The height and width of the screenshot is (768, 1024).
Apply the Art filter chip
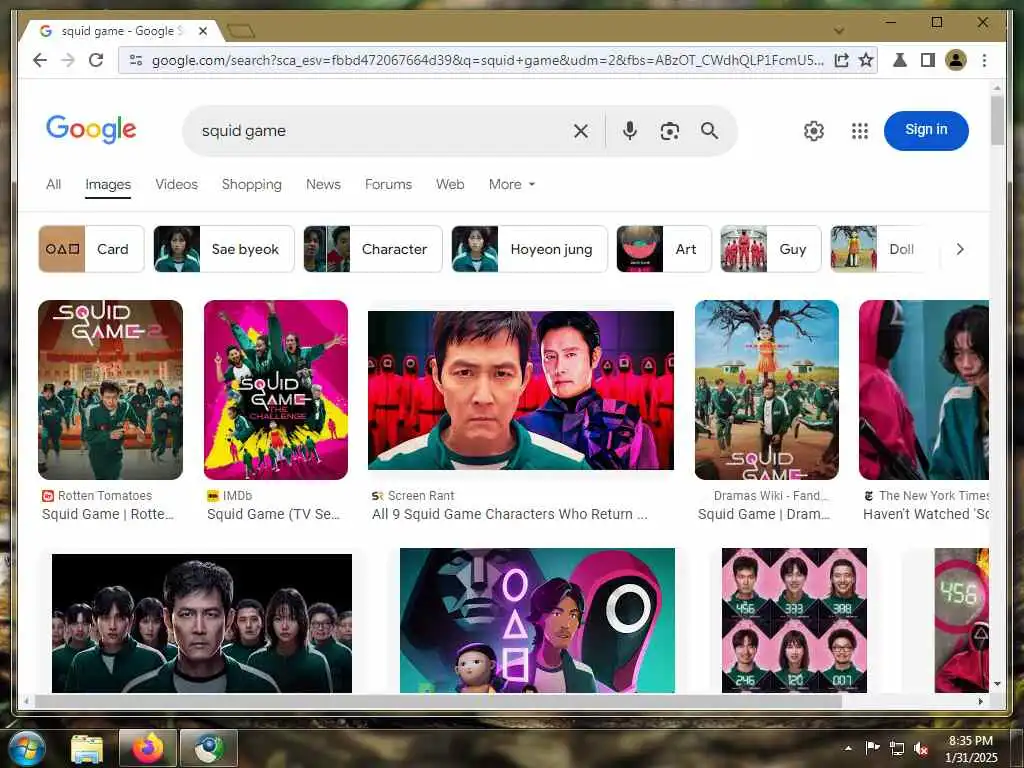[664, 249]
